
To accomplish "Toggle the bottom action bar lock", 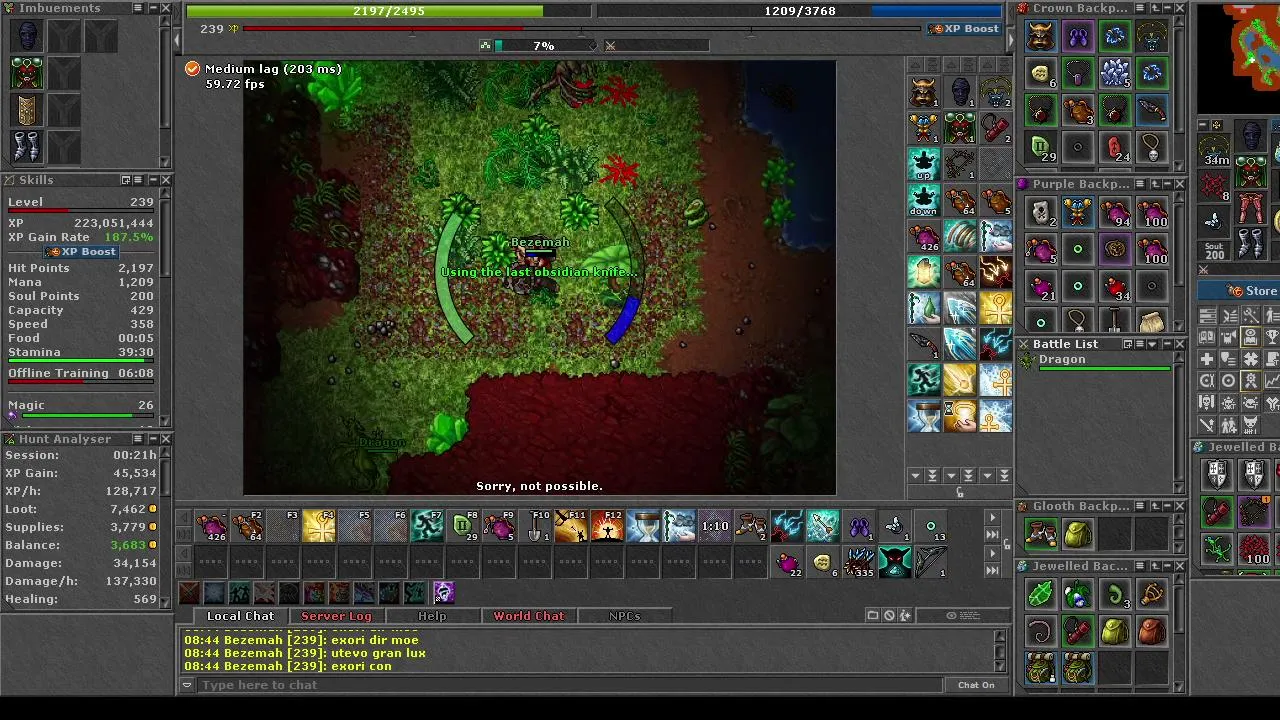I will [1006, 544].
